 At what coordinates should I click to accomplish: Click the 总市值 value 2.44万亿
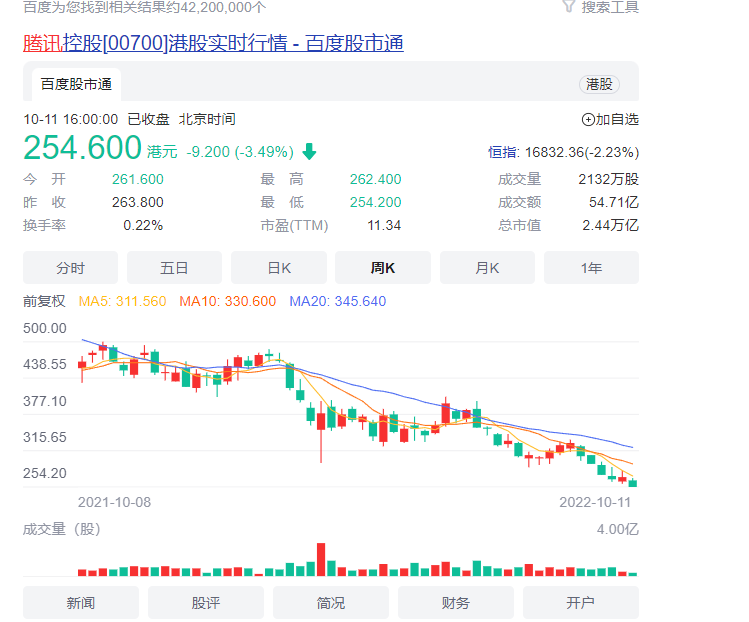coord(610,225)
